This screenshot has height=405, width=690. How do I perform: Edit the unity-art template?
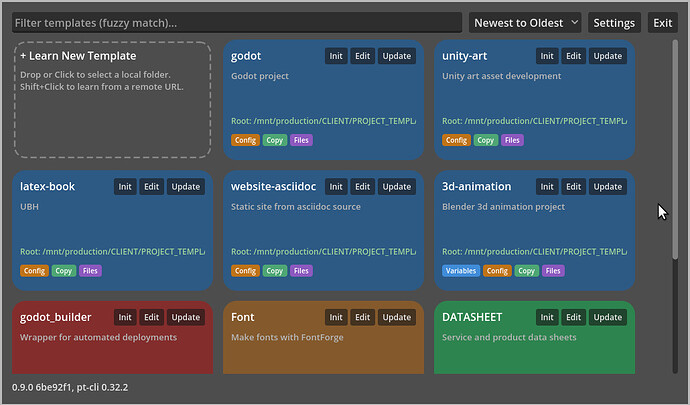[x=573, y=56]
